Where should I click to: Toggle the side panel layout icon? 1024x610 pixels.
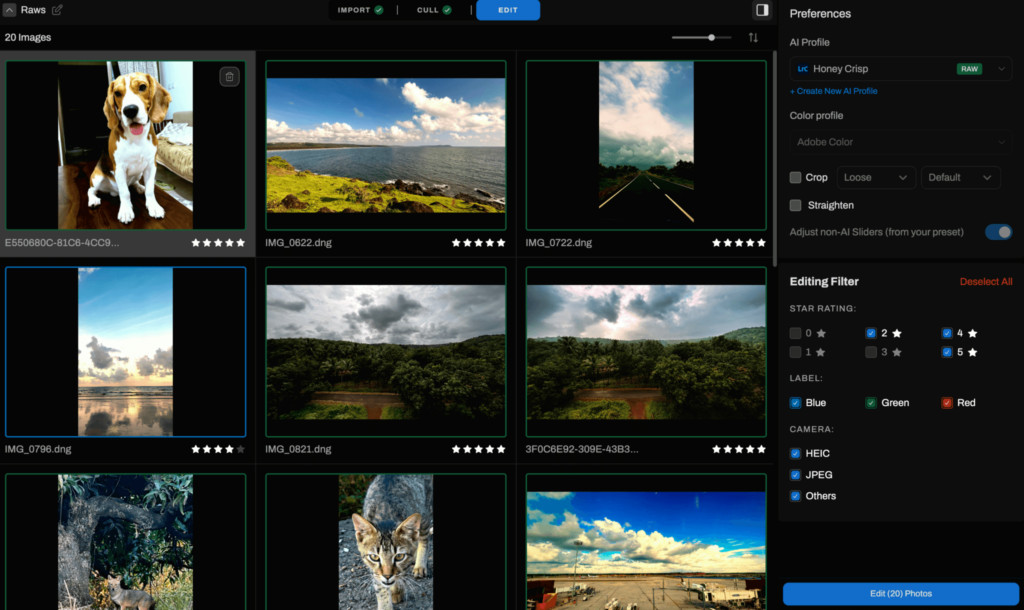click(x=761, y=10)
